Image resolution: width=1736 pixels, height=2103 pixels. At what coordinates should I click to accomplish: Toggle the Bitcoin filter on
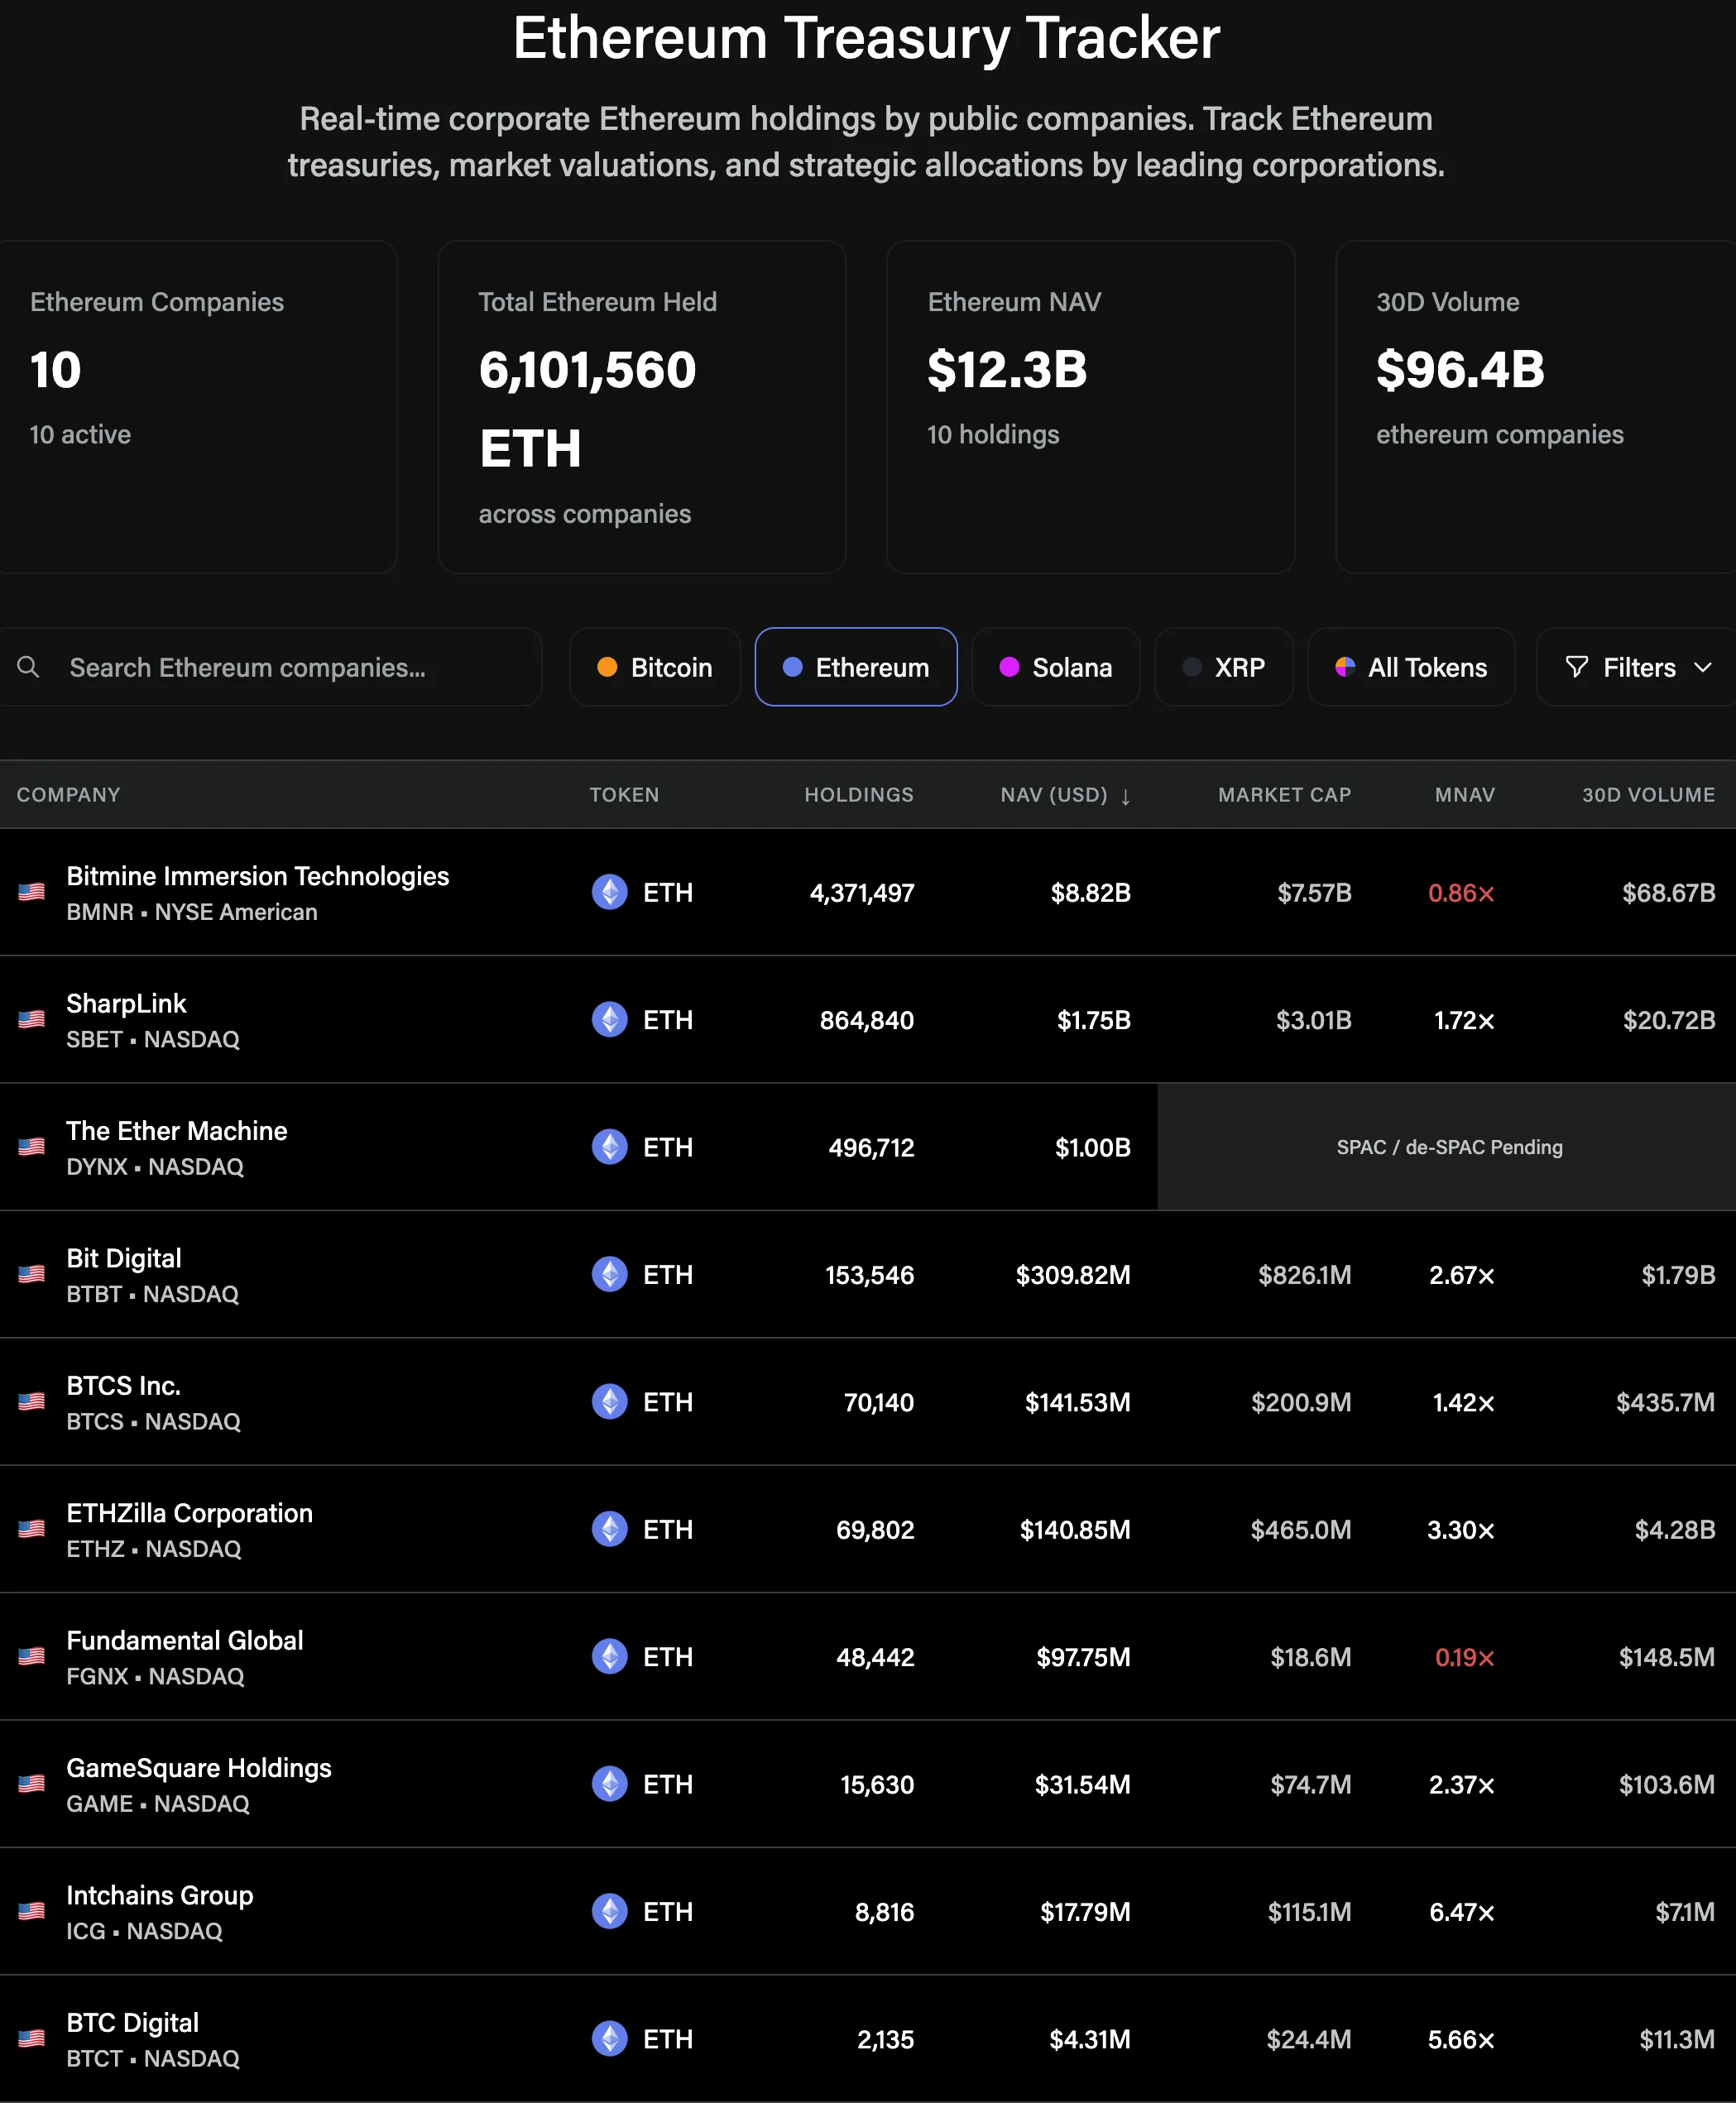click(x=655, y=667)
